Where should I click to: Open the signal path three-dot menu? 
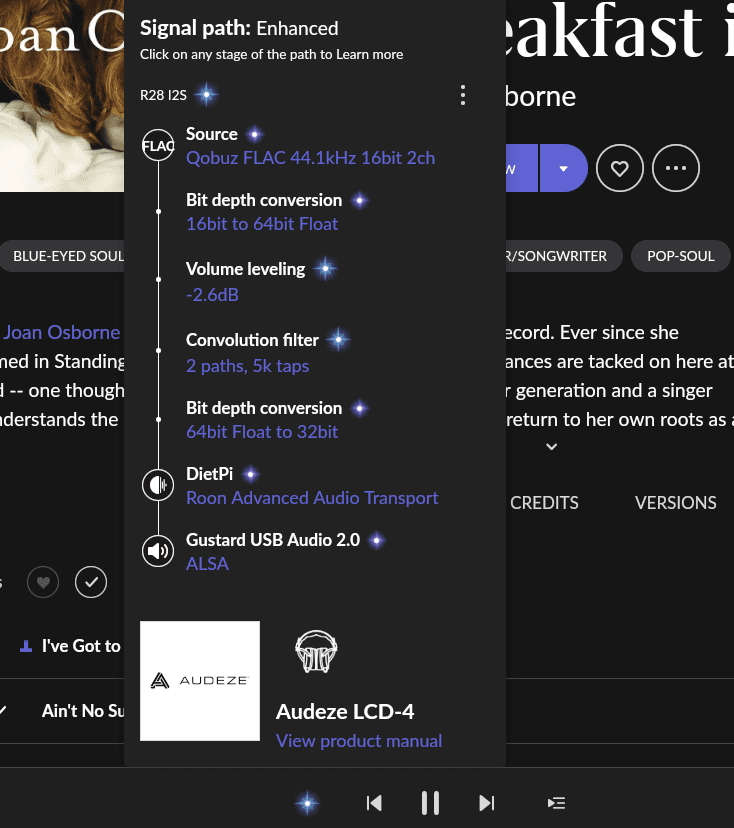coord(463,95)
